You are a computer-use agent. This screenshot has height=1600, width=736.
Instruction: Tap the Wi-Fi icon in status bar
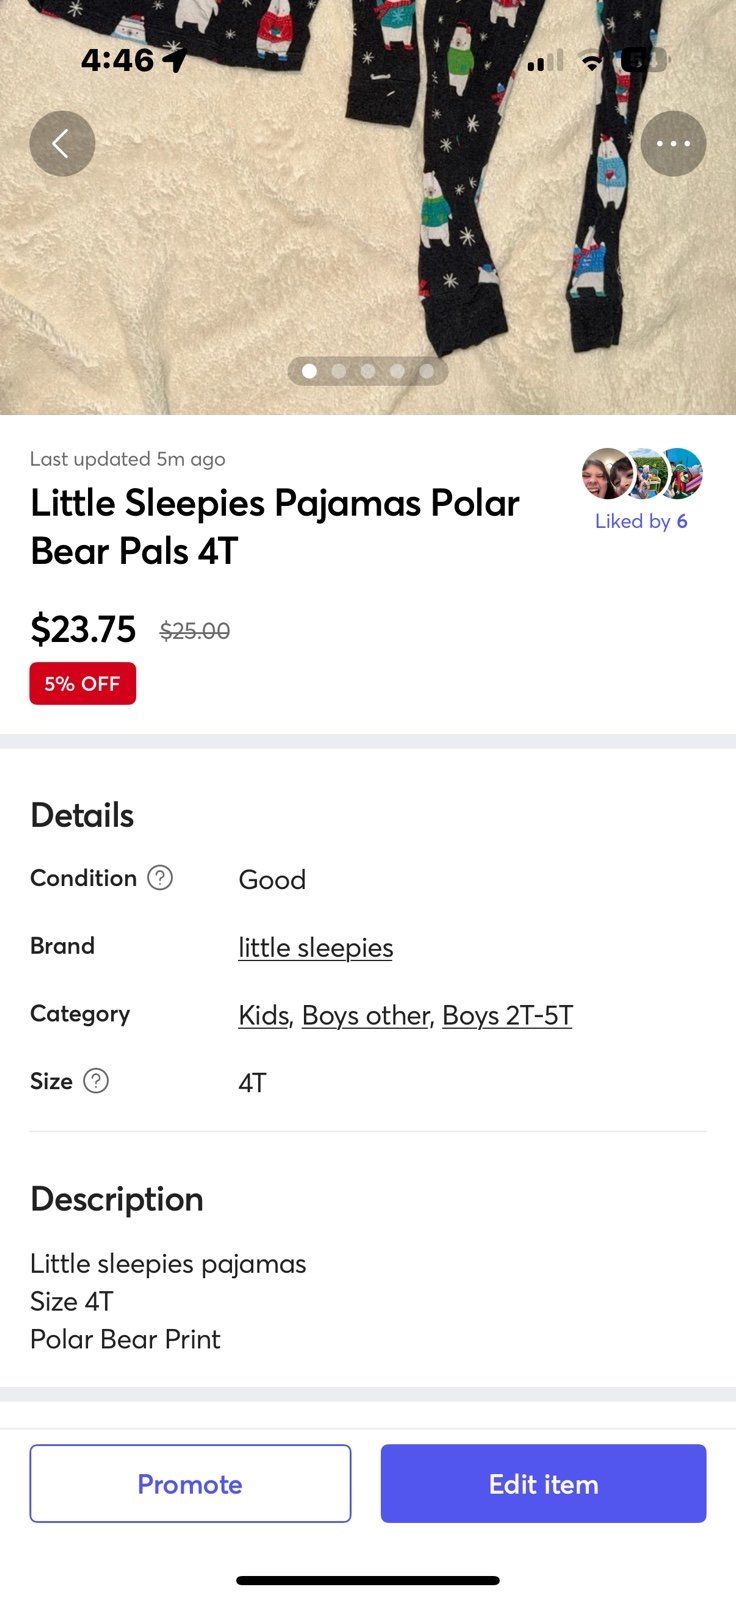592,62
